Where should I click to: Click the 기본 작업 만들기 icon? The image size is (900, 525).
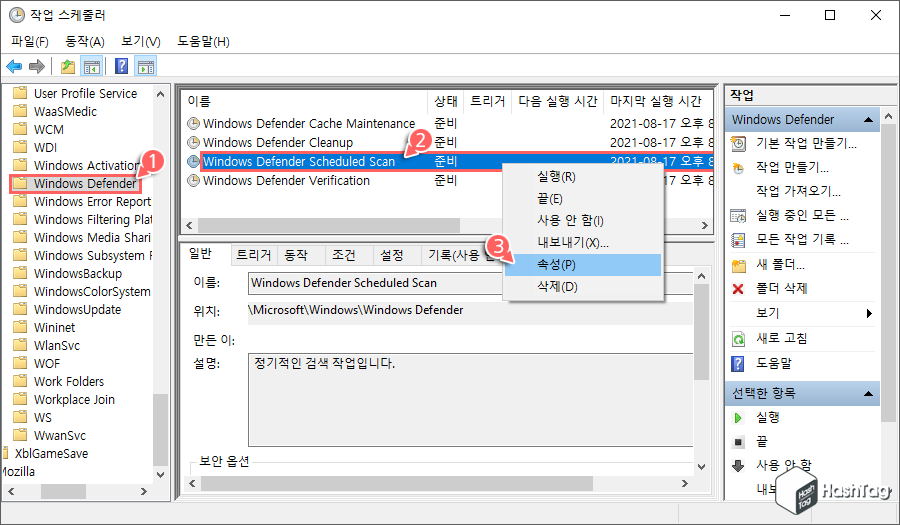[738, 143]
